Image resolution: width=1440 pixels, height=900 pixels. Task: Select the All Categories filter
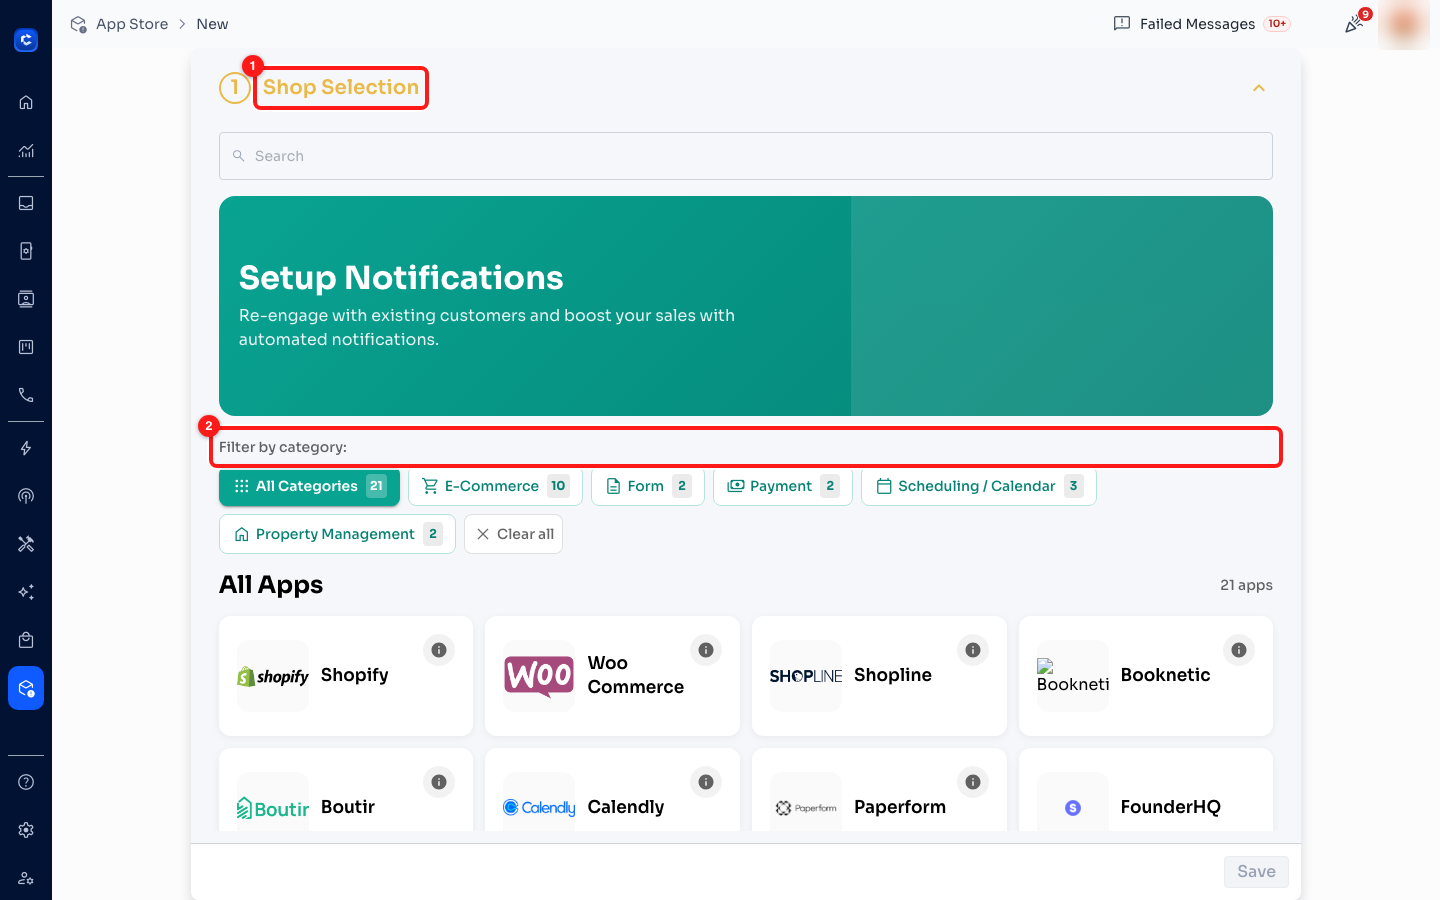[309, 486]
